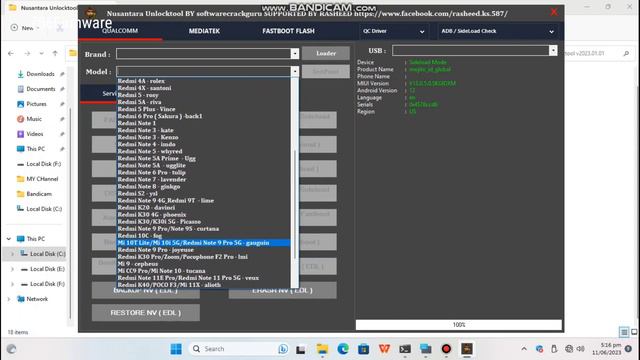This screenshot has height=360, width=640.
Task: Select Redmi K40/POCO F3/Mi 11X - alioth
Action: 169,285
